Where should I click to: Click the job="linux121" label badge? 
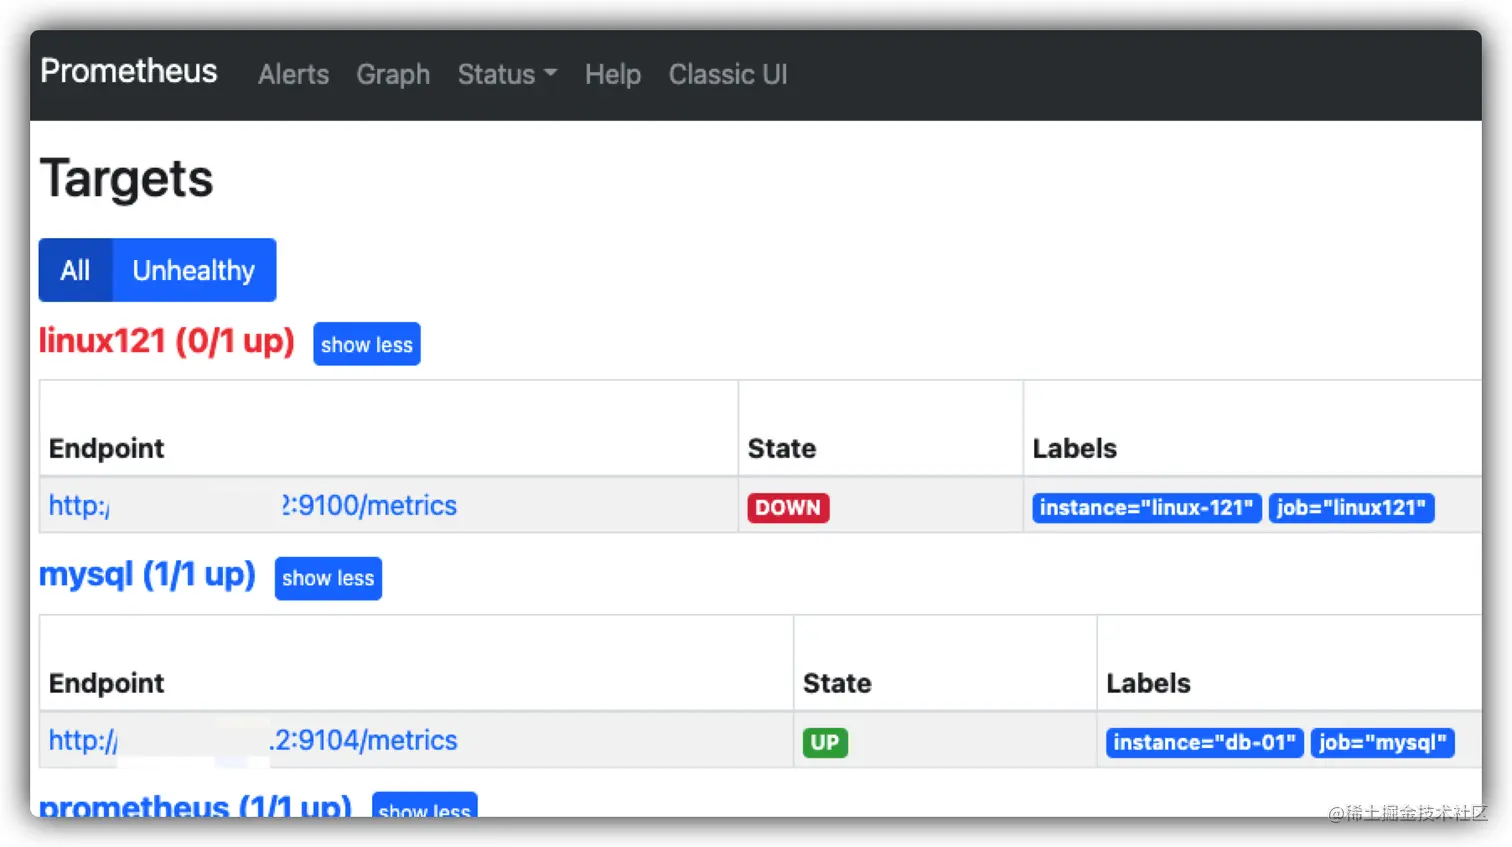[1351, 507]
